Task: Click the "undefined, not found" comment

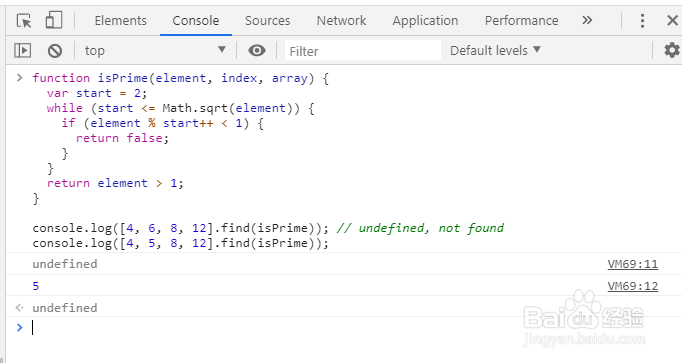Action: (x=420, y=228)
